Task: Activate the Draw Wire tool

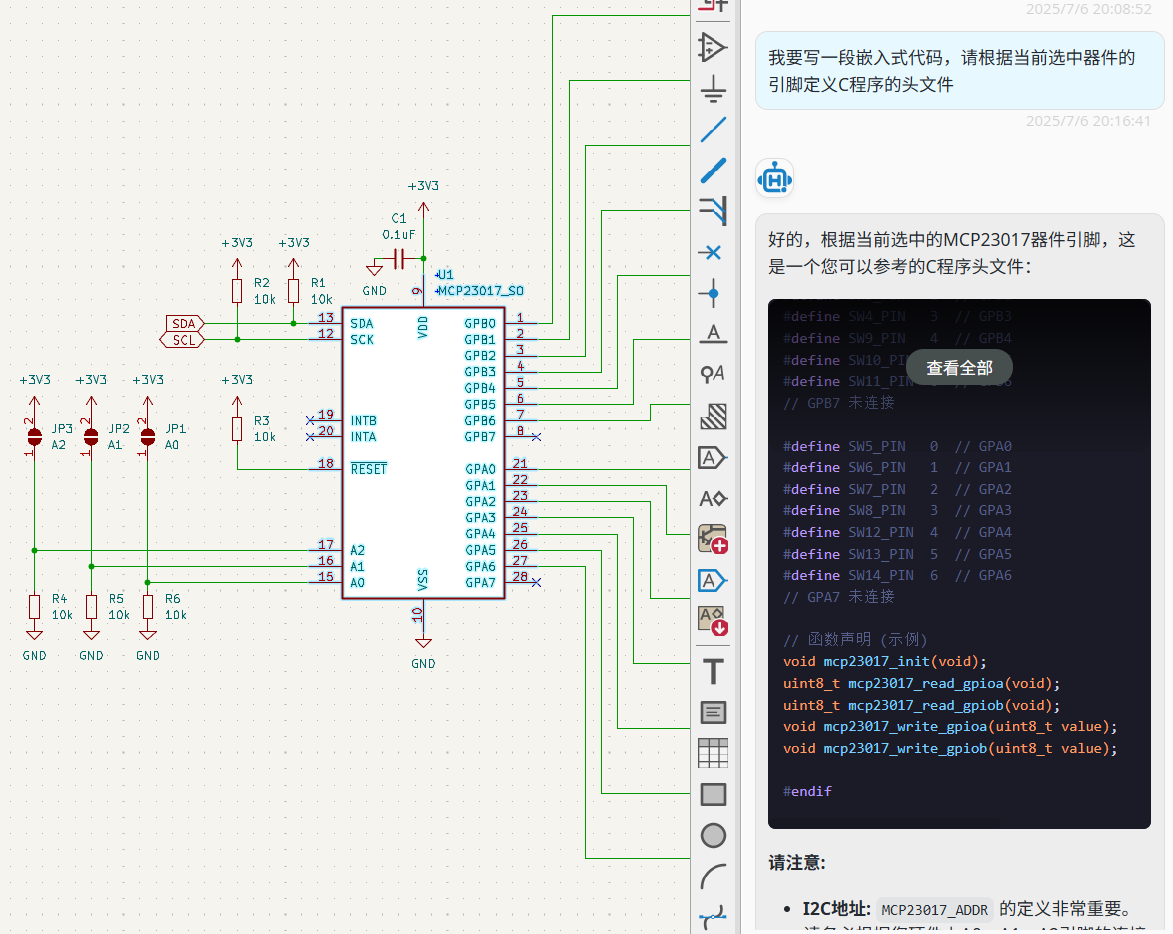Action: [713, 129]
